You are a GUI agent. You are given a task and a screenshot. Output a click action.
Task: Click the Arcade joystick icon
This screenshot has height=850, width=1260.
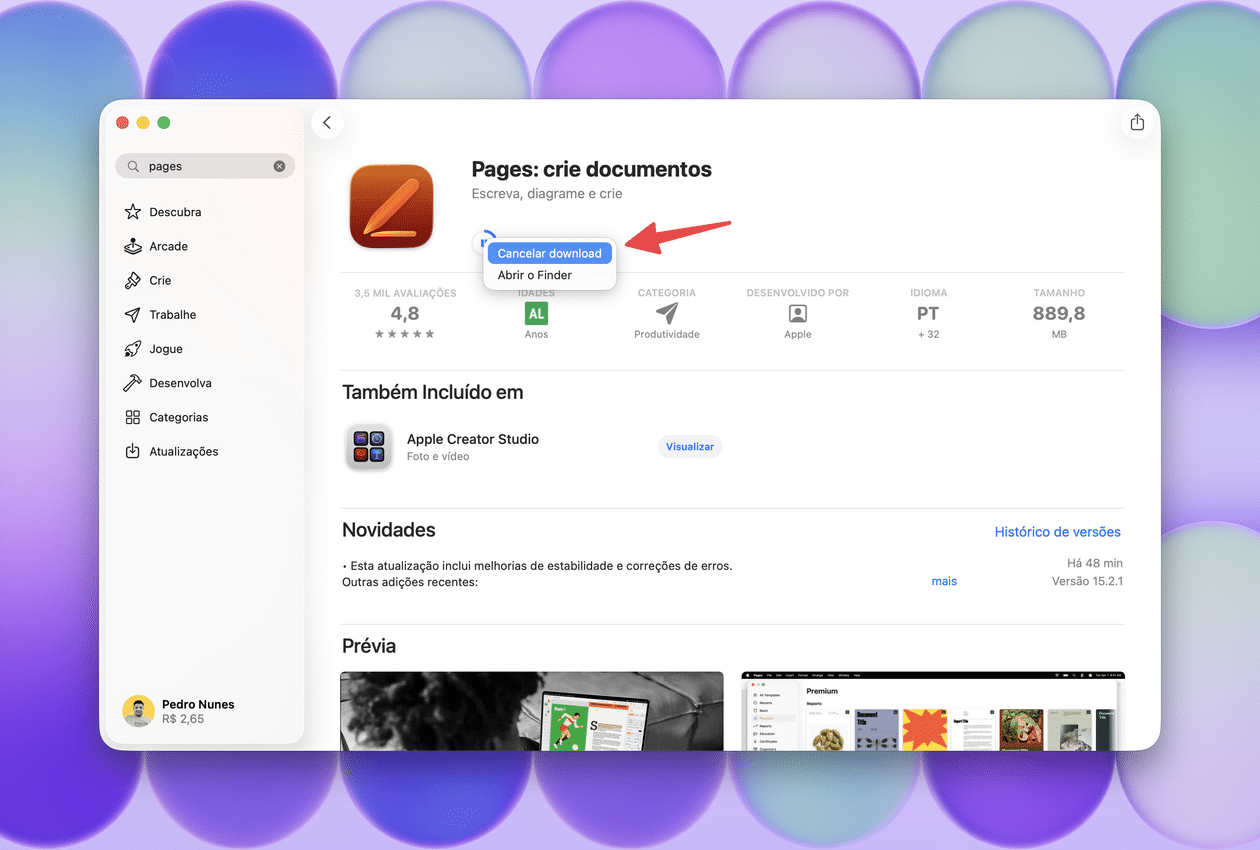[132, 246]
